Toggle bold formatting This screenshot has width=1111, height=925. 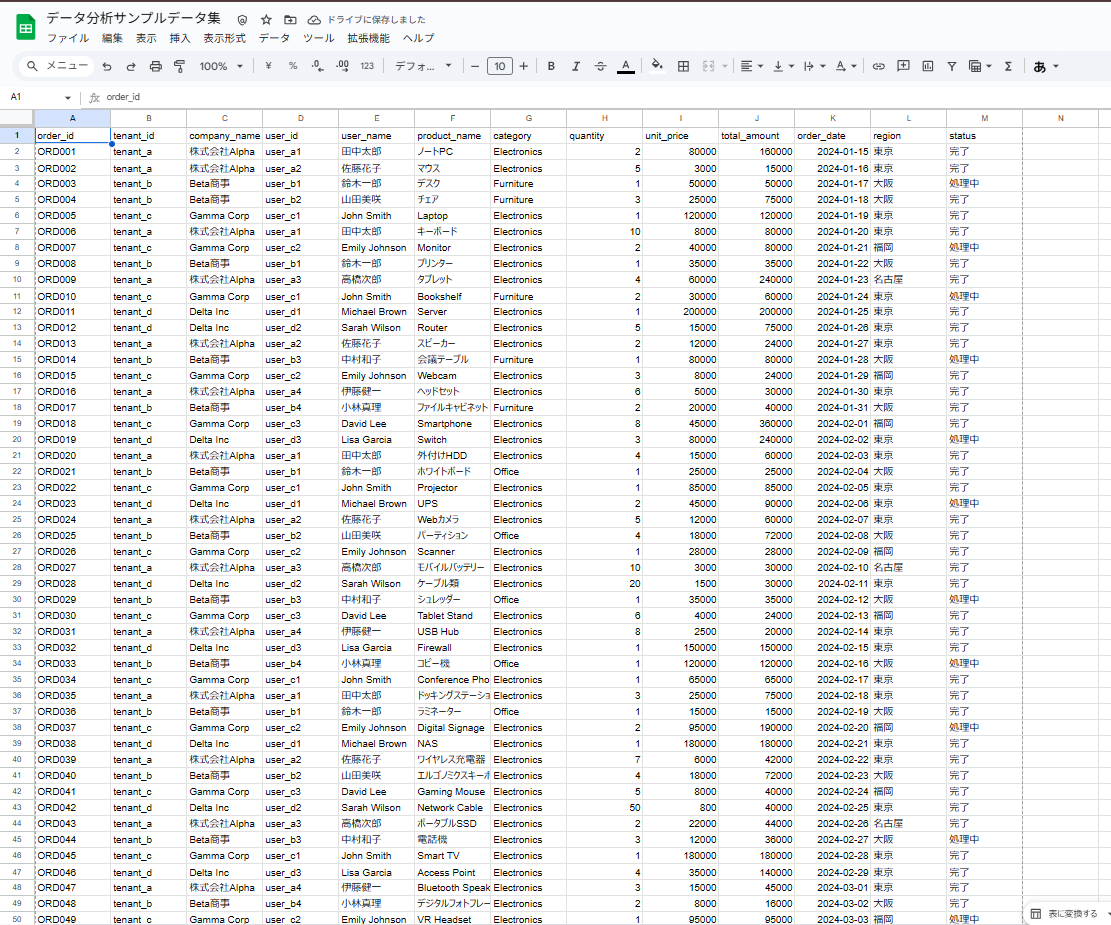(x=551, y=66)
